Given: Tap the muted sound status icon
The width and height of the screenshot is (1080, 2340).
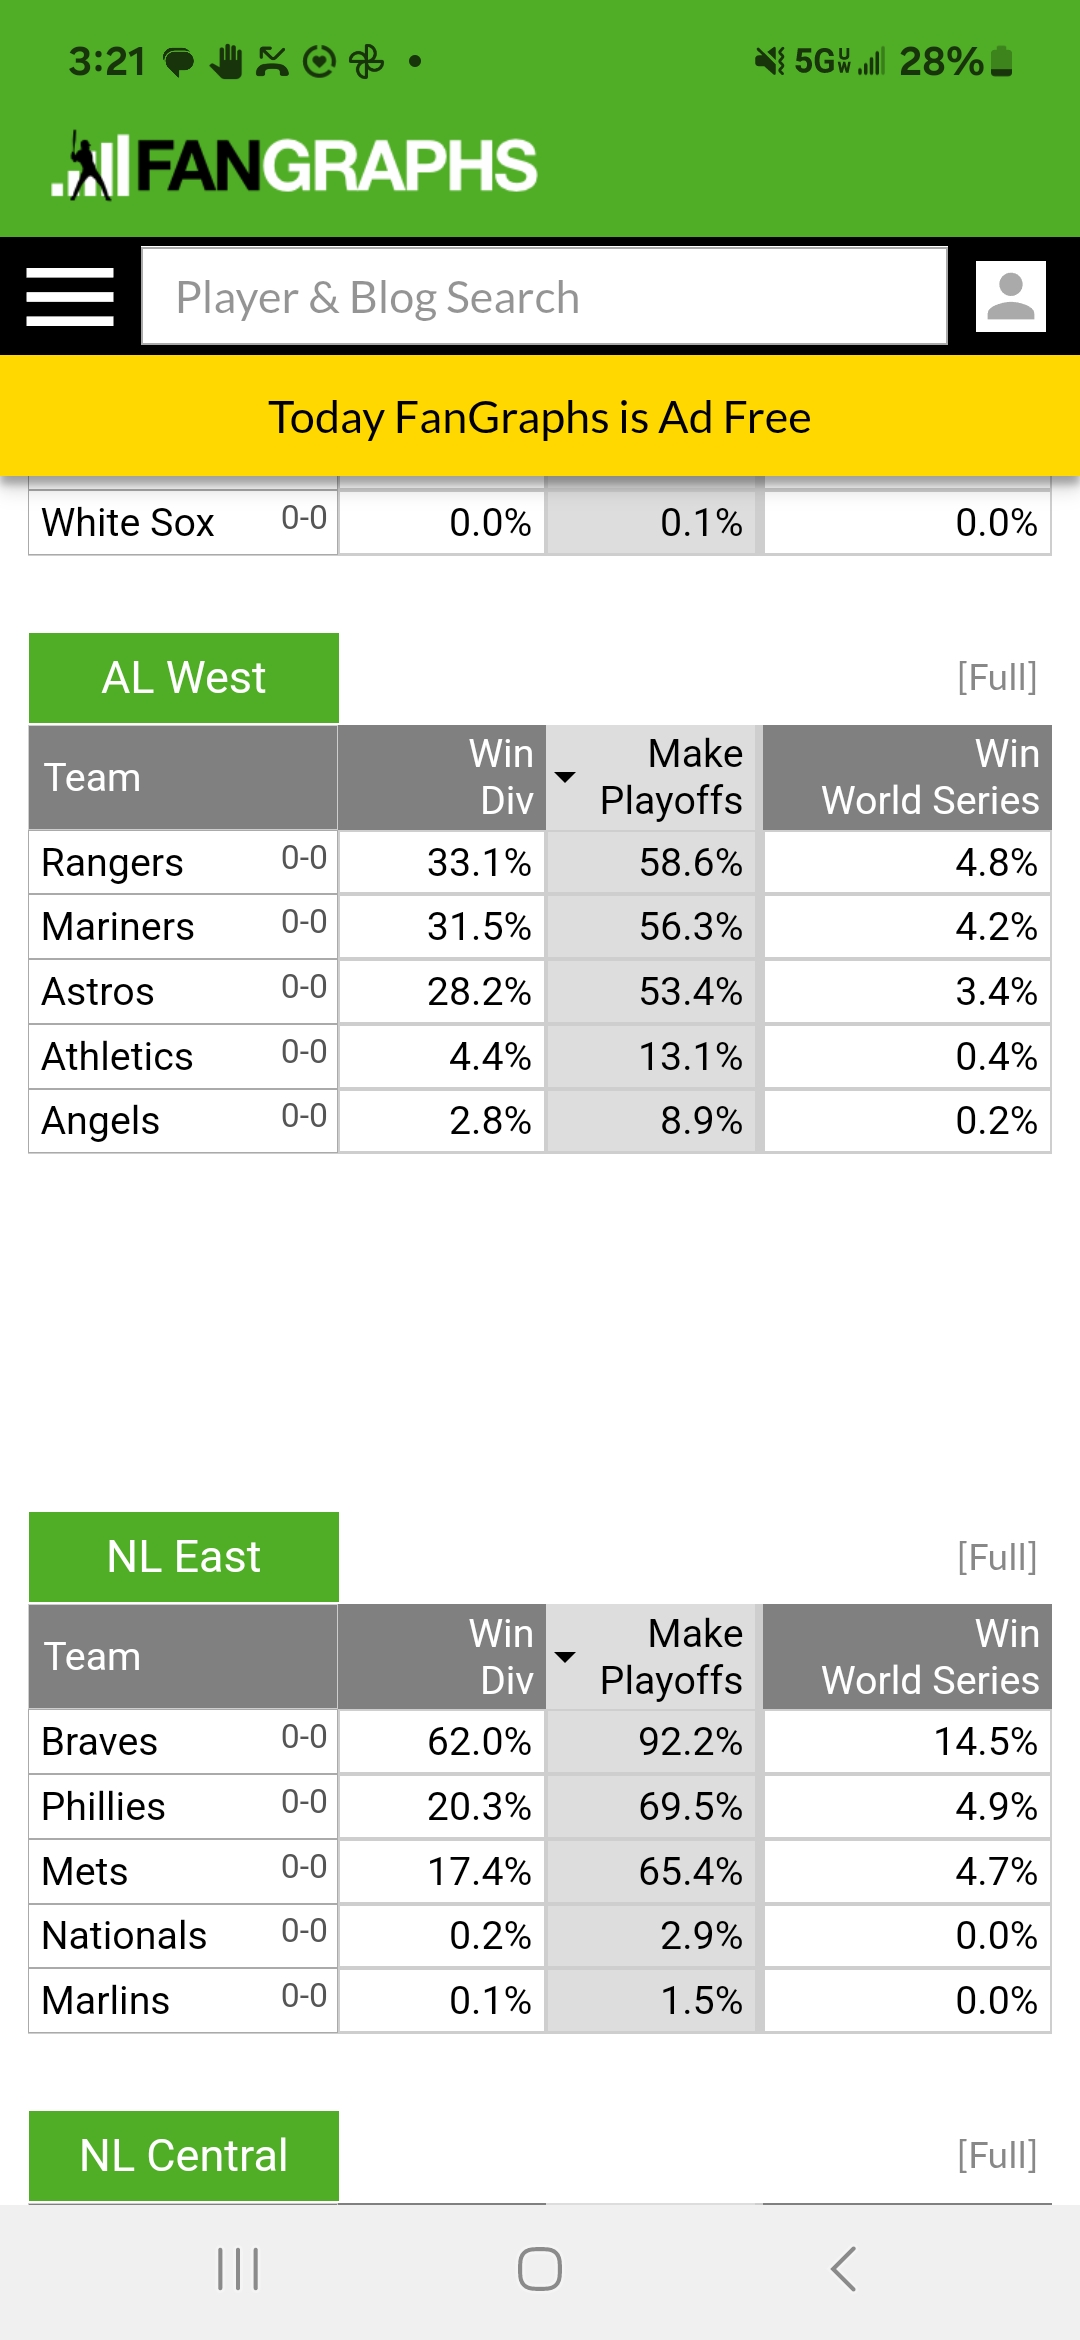Looking at the screenshot, I should click(x=770, y=62).
